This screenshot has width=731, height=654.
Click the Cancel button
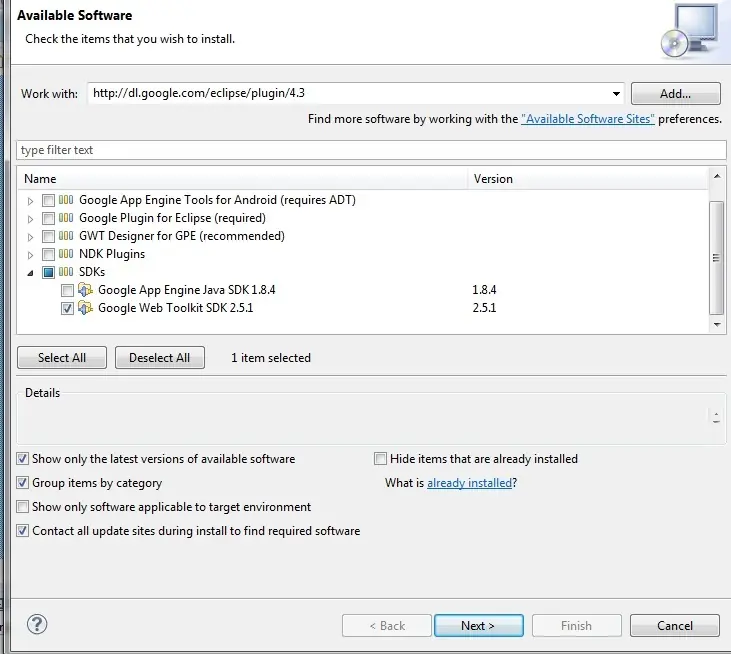click(675, 625)
